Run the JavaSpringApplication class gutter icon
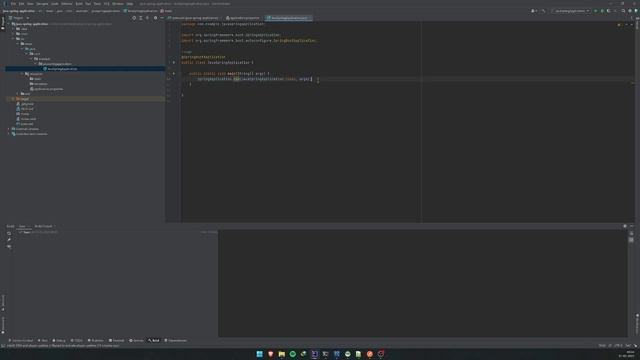 (173, 62)
